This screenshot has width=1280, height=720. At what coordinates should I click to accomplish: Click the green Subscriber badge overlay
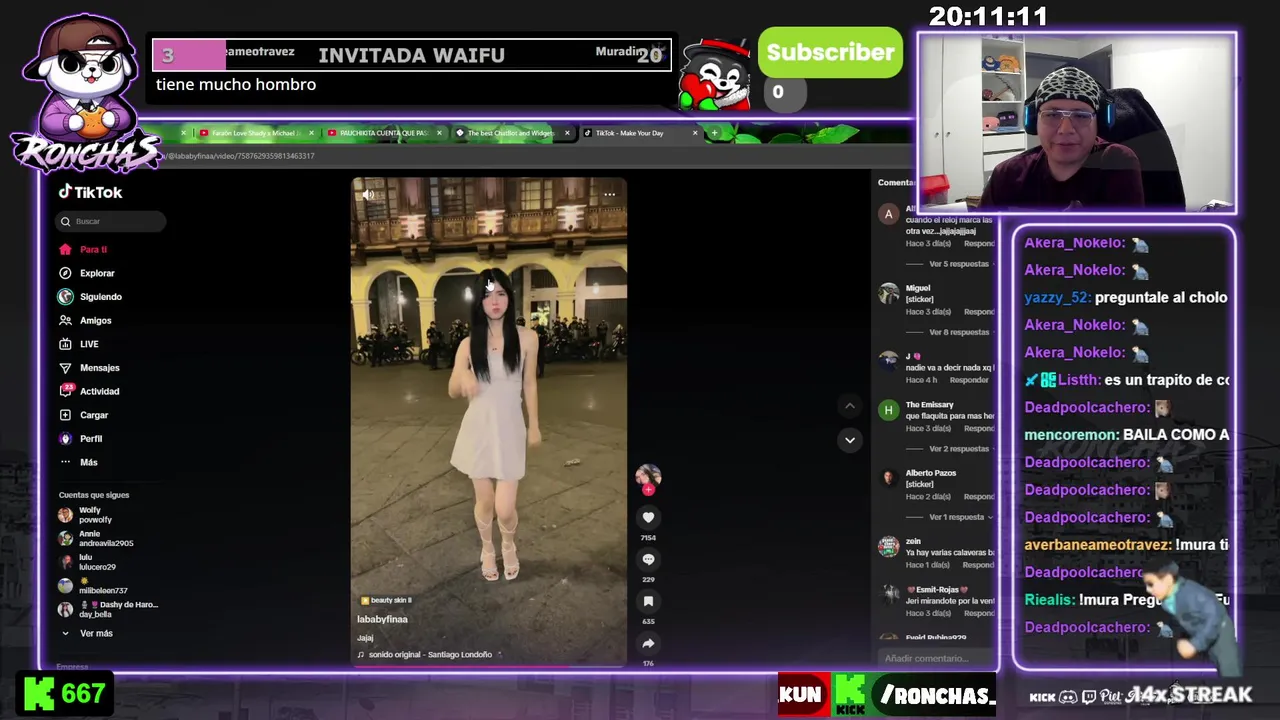tap(830, 53)
